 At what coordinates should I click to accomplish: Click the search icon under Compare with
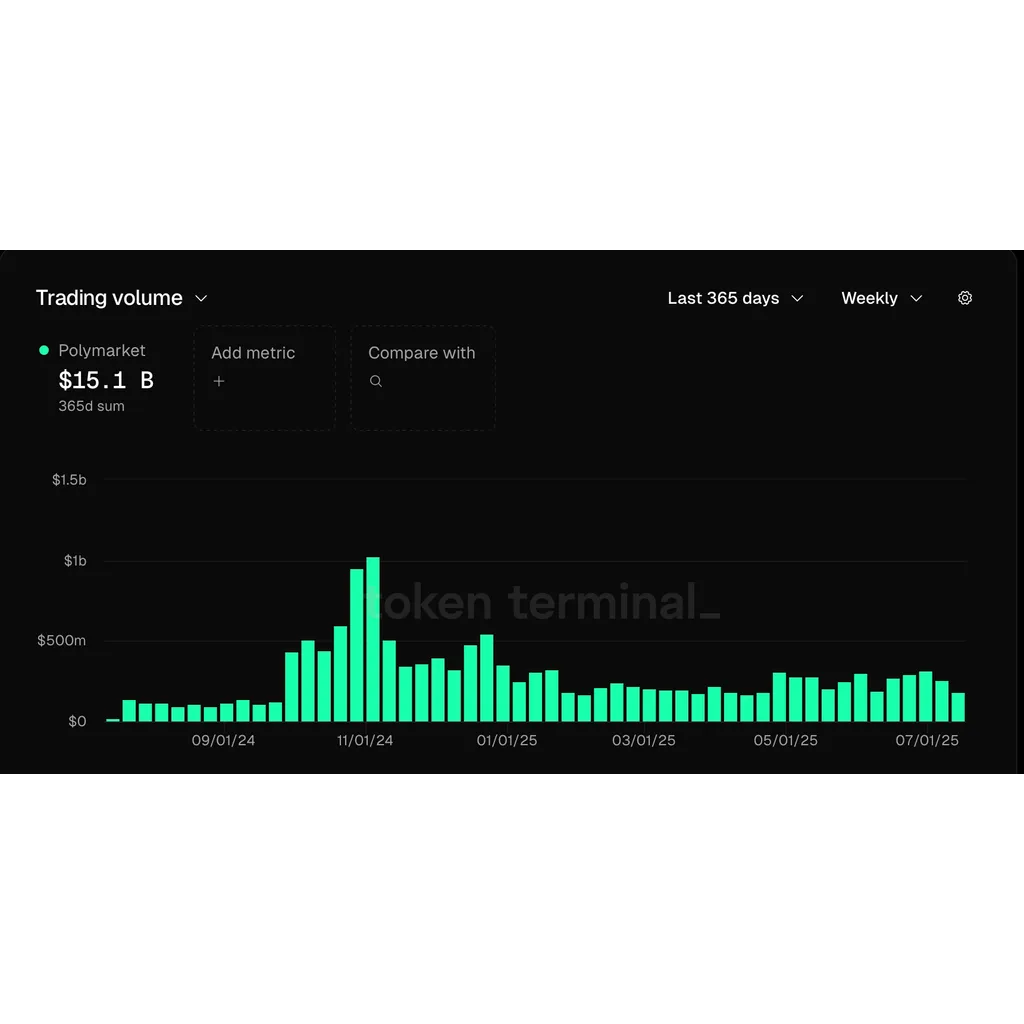click(376, 381)
